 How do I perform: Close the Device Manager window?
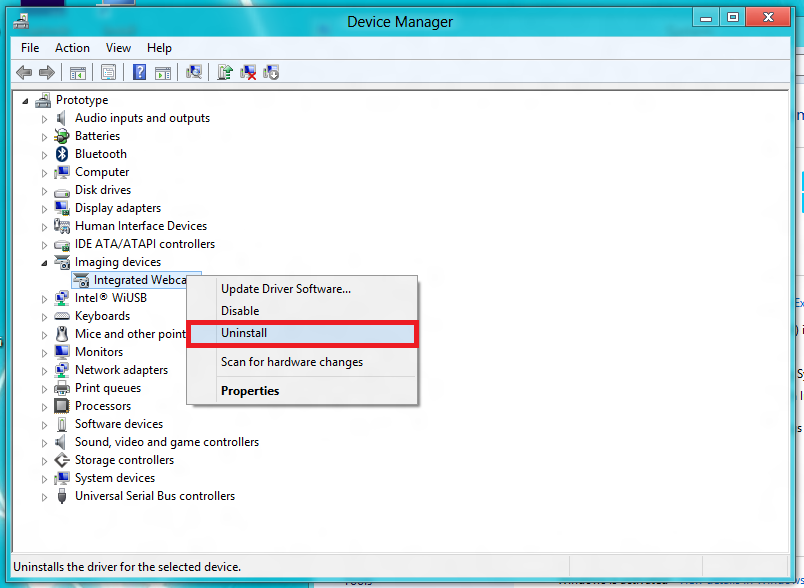coord(768,18)
